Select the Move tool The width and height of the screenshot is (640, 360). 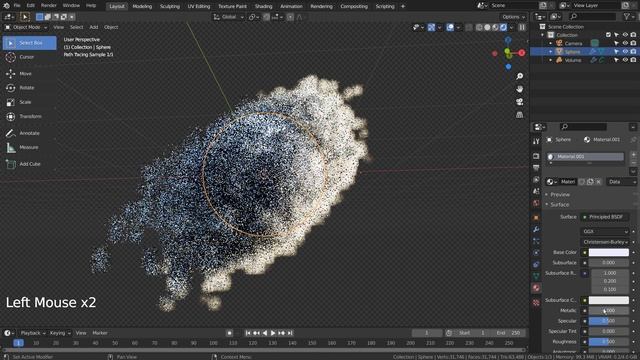click(x=29, y=73)
